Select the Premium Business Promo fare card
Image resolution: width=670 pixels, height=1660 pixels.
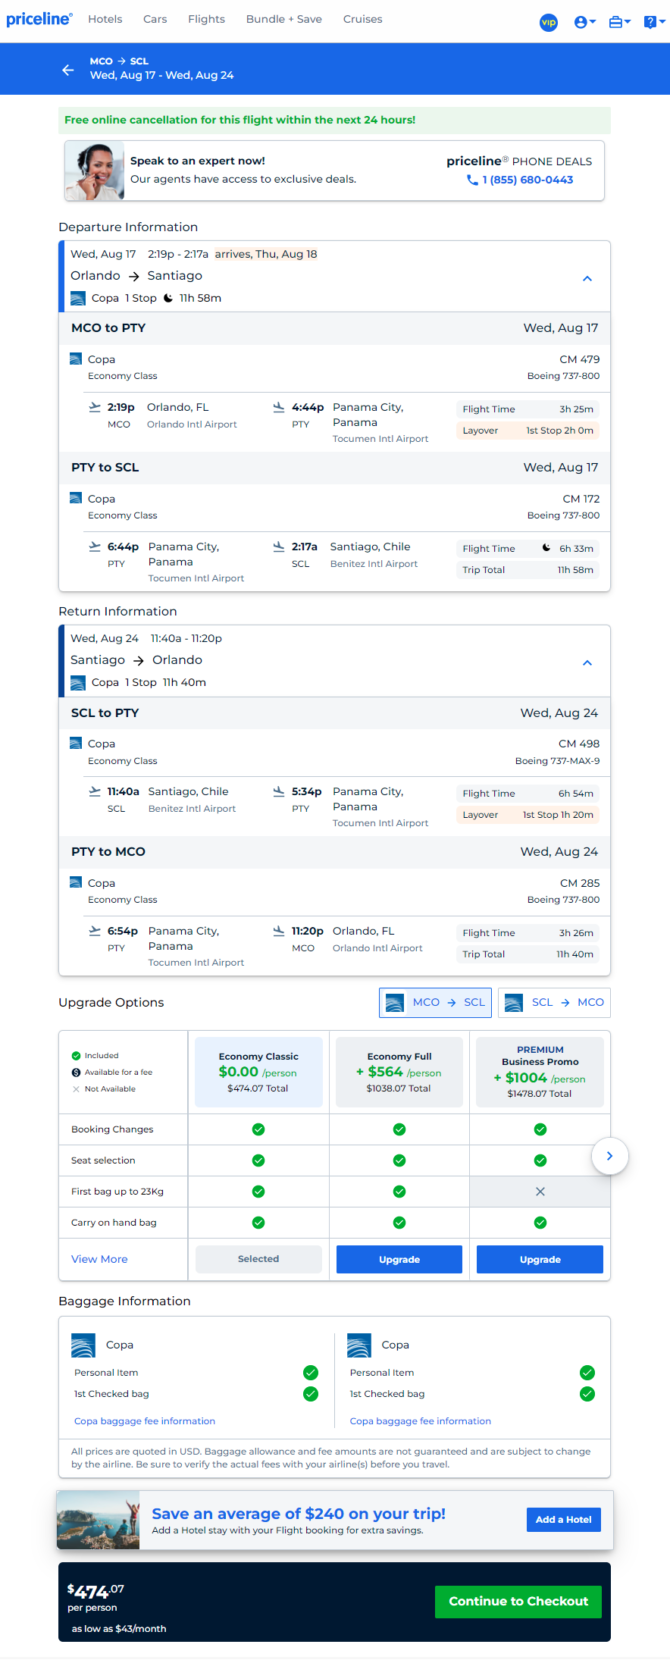point(540,1072)
